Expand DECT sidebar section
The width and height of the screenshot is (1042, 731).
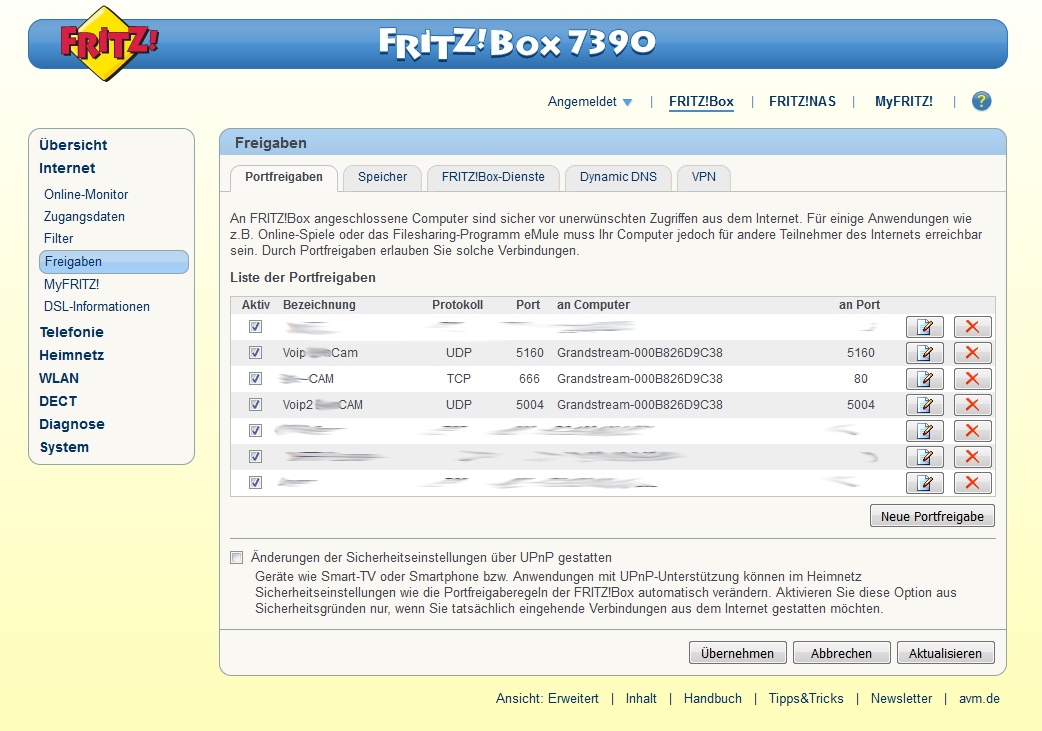58,401
